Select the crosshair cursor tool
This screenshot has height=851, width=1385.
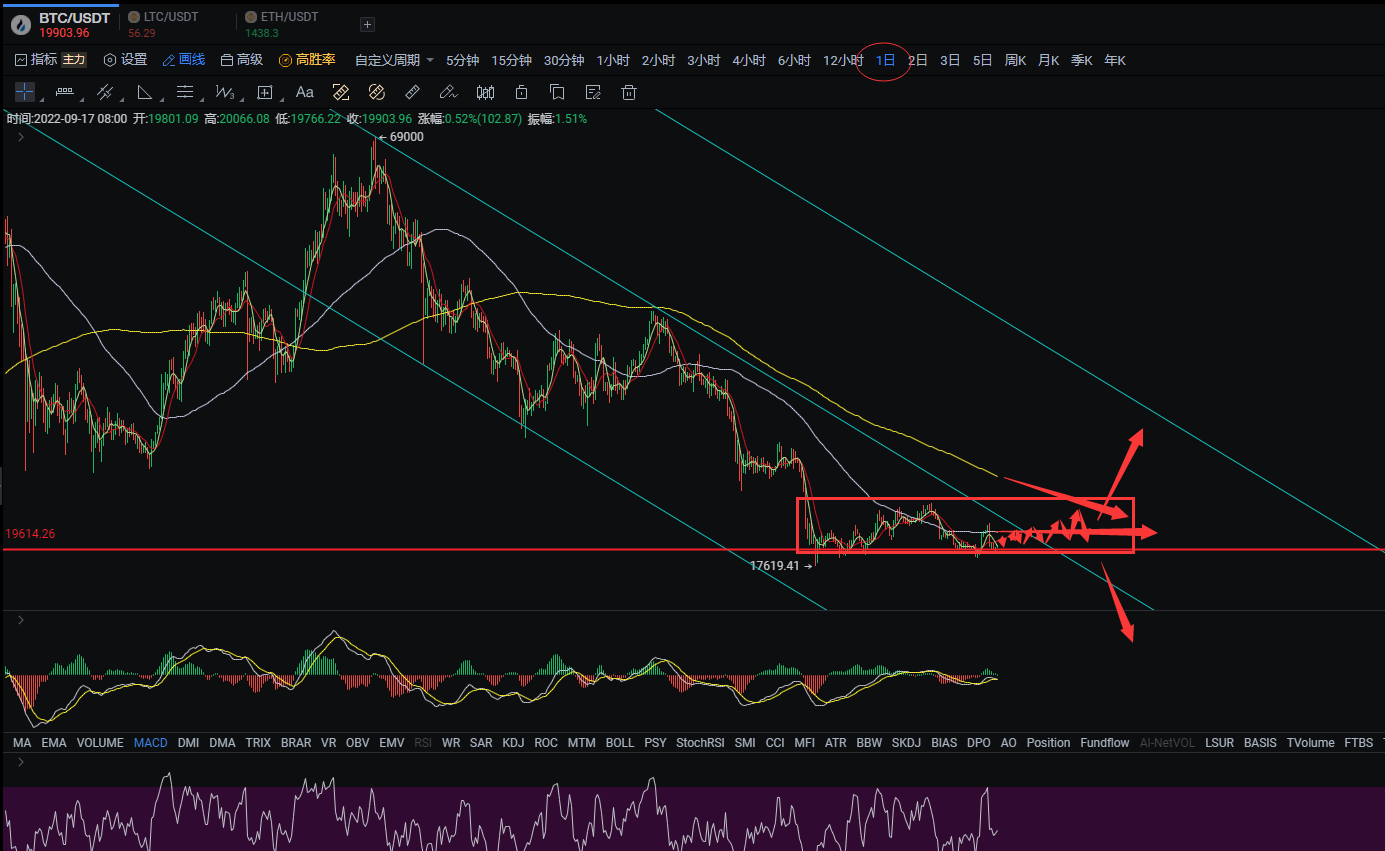pos(25,92)
